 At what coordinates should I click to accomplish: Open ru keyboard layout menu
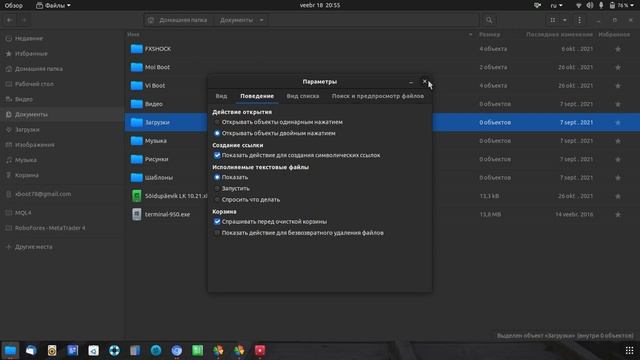(x=556, y=5)
